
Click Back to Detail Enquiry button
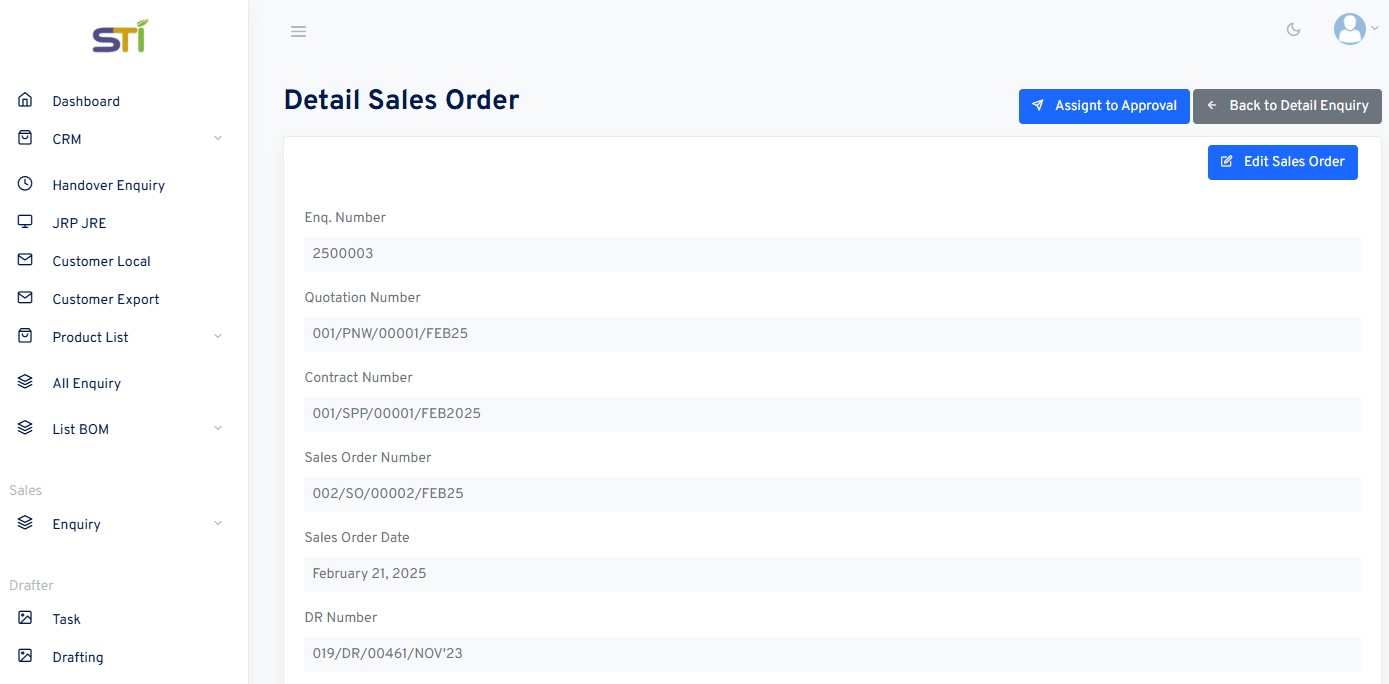1287,106
